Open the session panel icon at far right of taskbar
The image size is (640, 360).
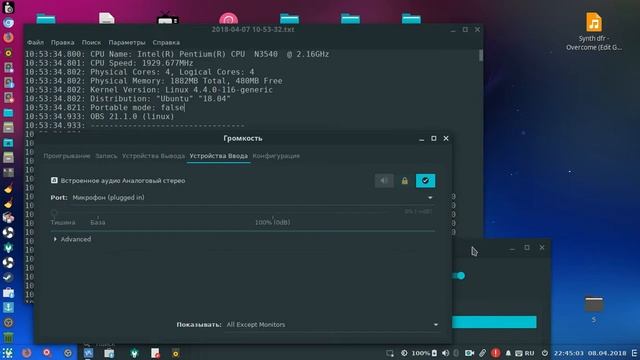(635, 353)
